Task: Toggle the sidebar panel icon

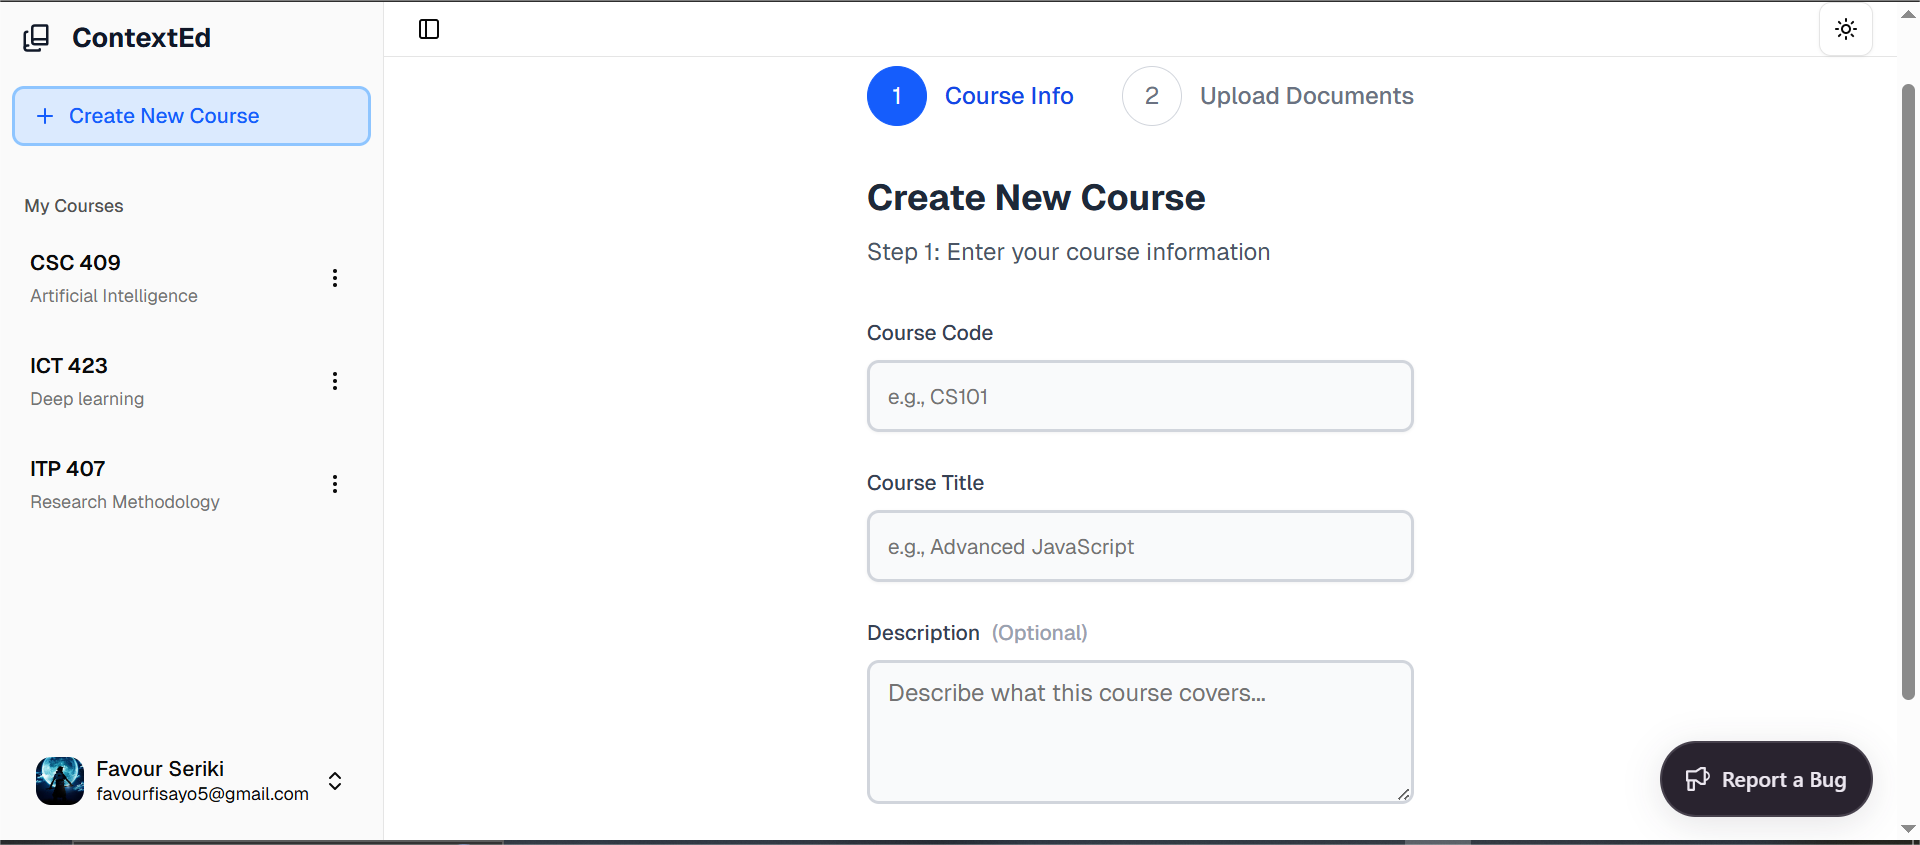Action: [429, 29]
